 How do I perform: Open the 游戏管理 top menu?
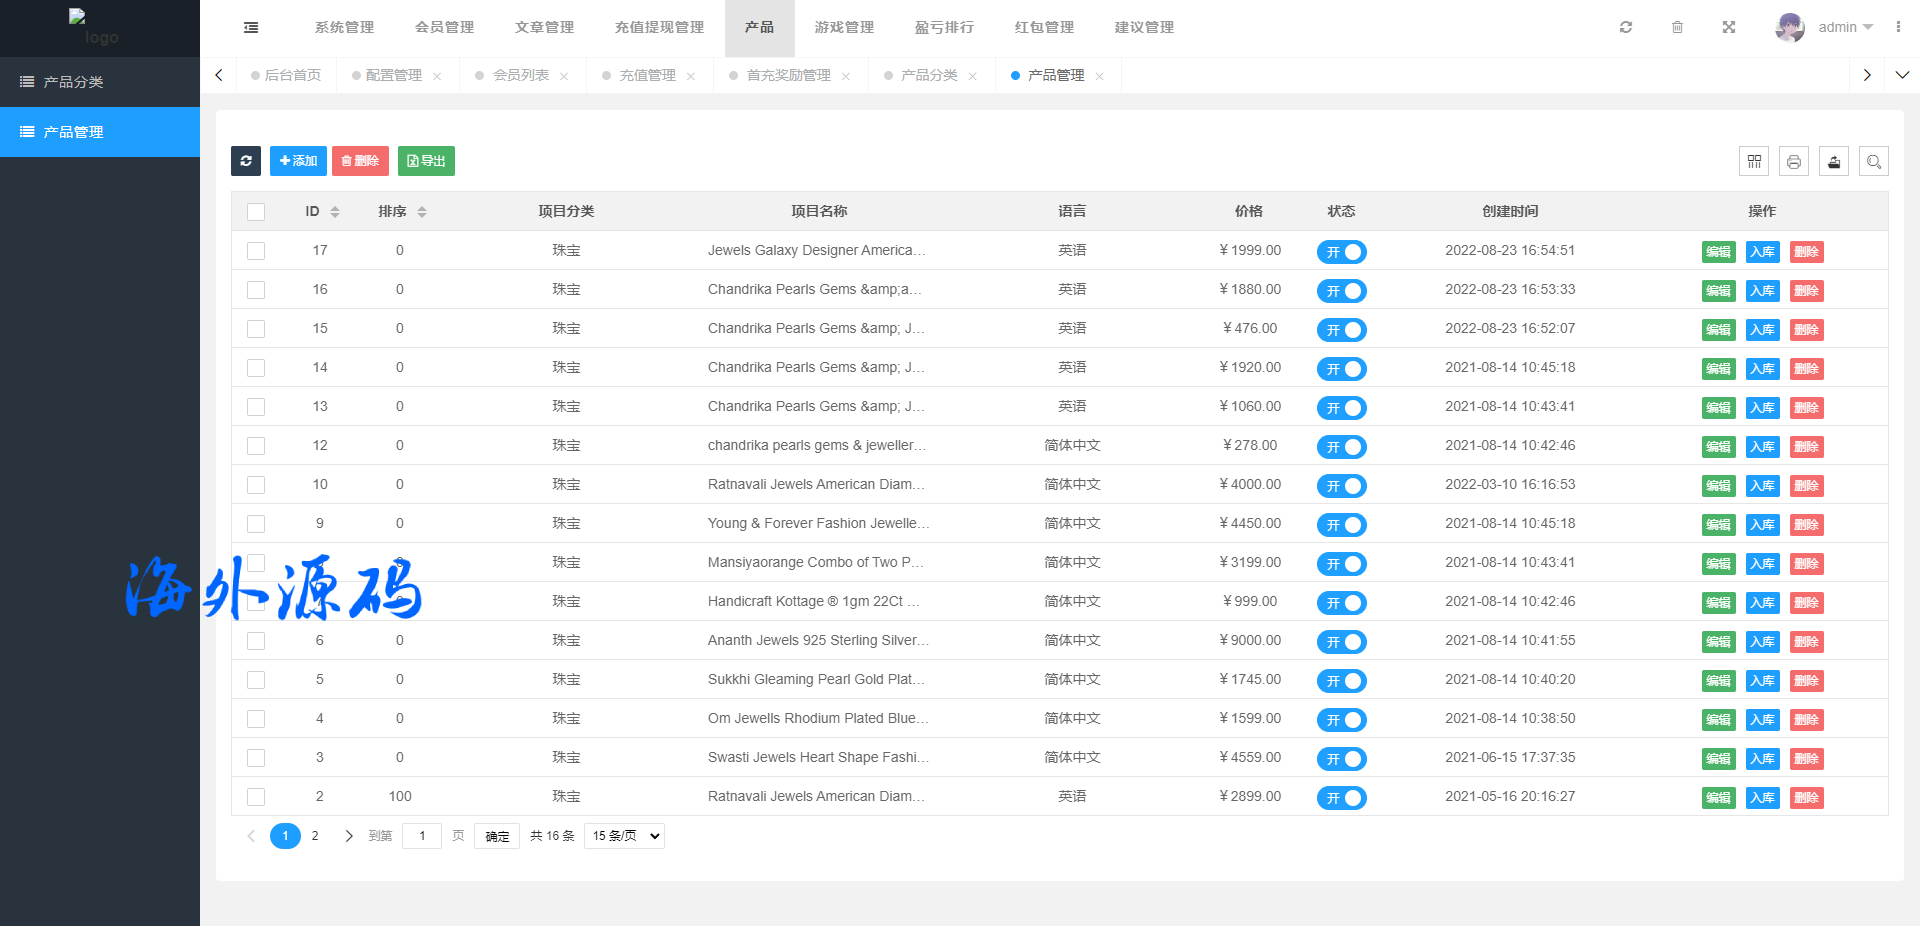[844, 28]
